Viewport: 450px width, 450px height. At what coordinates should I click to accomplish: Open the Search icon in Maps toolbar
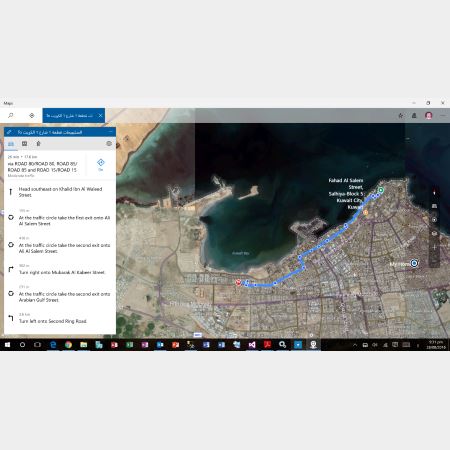click(x=11, y=115)
